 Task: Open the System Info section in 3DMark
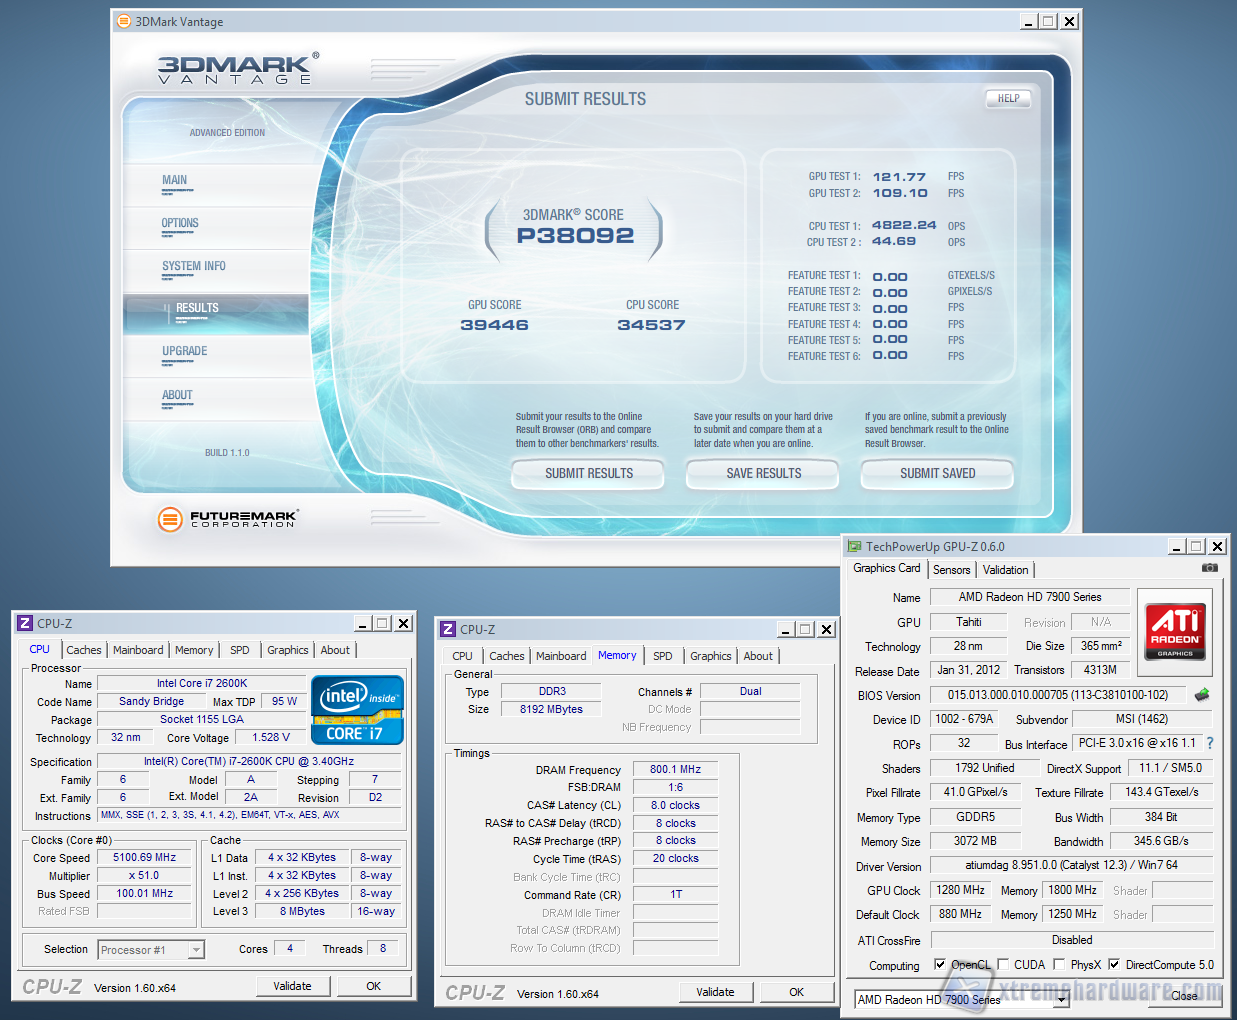(194, 266)
